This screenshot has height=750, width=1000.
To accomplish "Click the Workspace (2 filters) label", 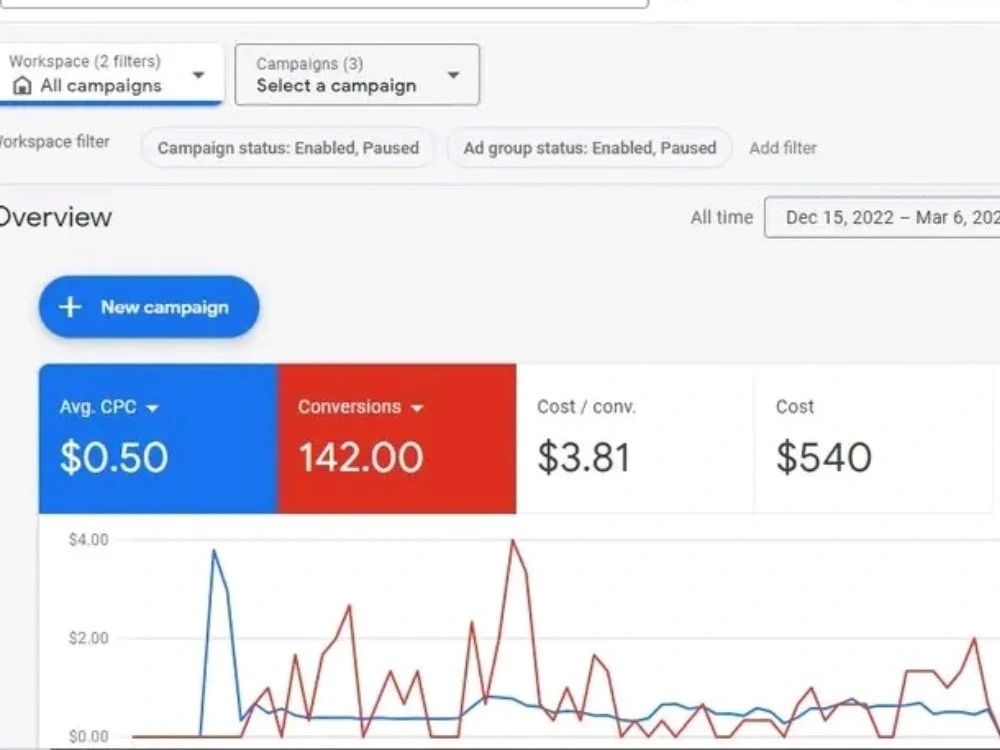I will point(85,61).
